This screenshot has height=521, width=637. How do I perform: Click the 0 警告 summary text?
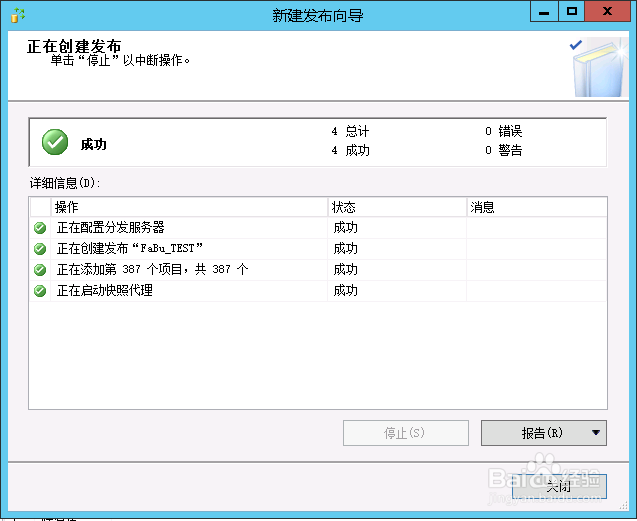click(x=504, y=150)
